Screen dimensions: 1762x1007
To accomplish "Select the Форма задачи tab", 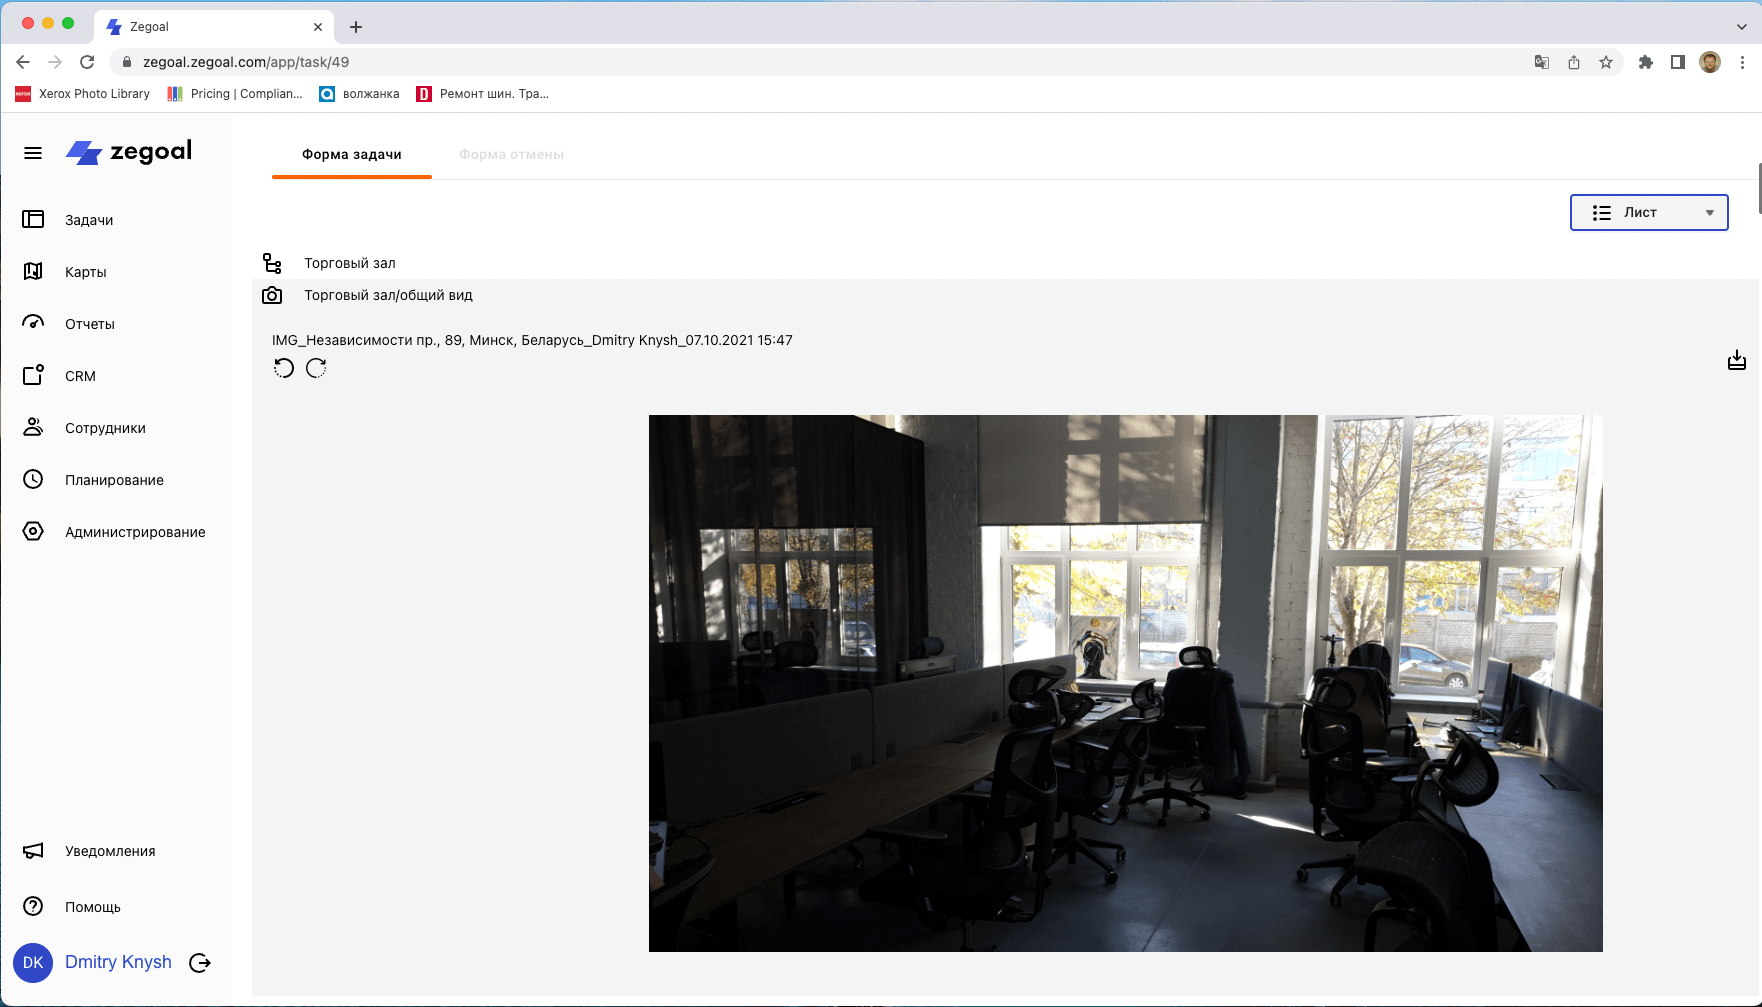I will click(x=351, y=155).
